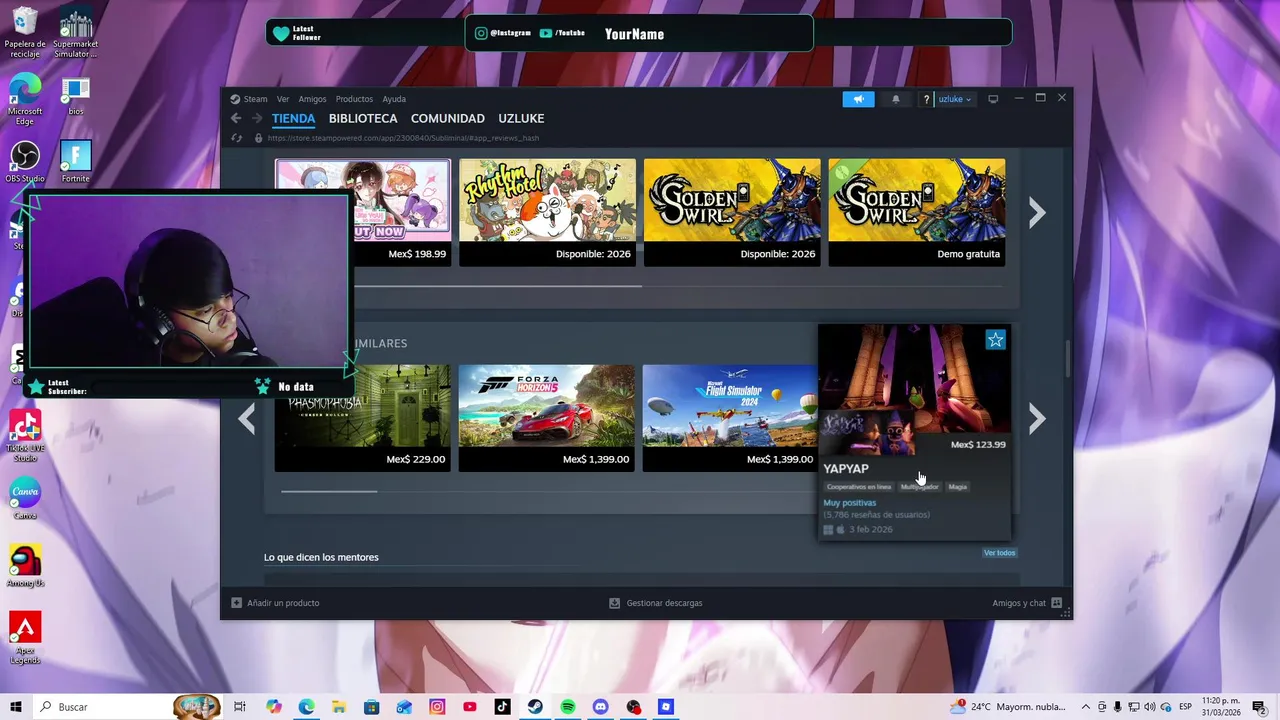Click the padlock icon beside the URL

point(258,138)
